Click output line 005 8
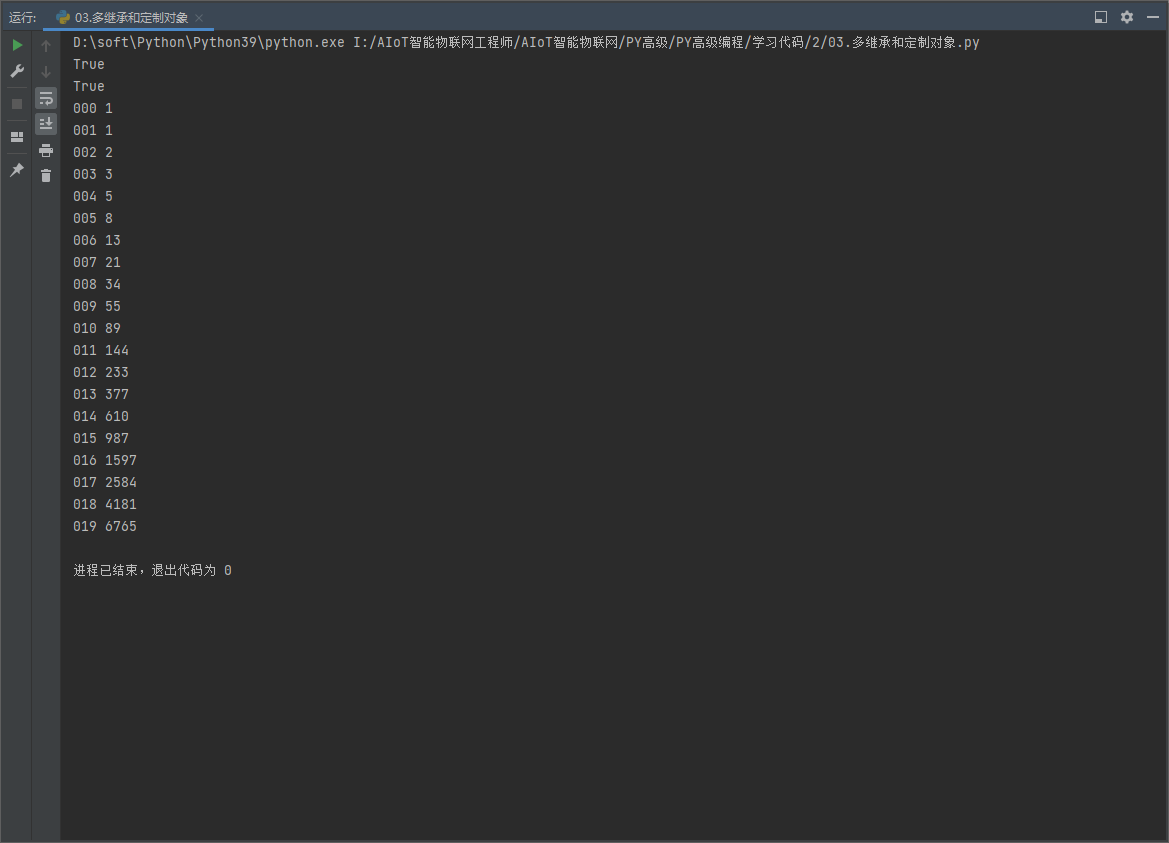1169x843 pixels. point(93,218)
